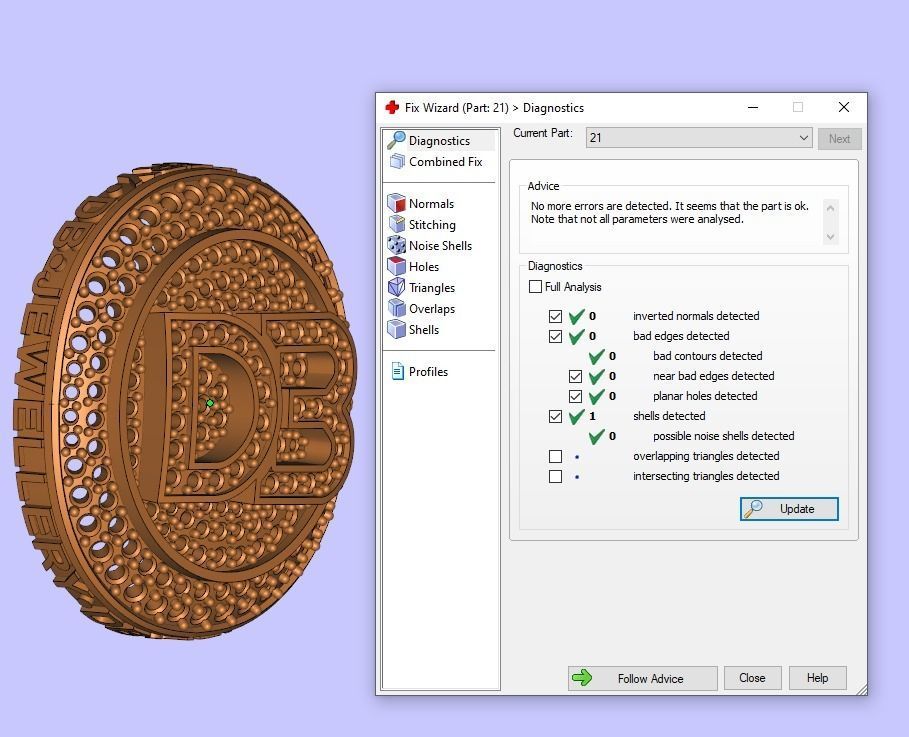Click the Stitching icon
The width and height of the screenshot is (909, 737).
397,224
